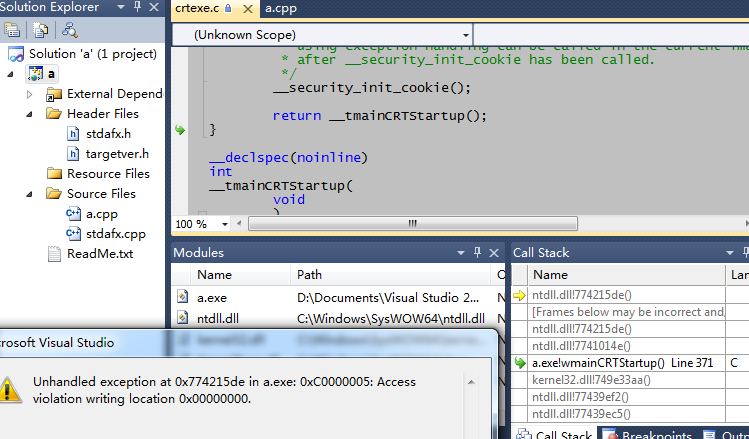Click Show All Files icon in Solution Explorer
Screen dimensions: 749x439
[x=40, y=30]
